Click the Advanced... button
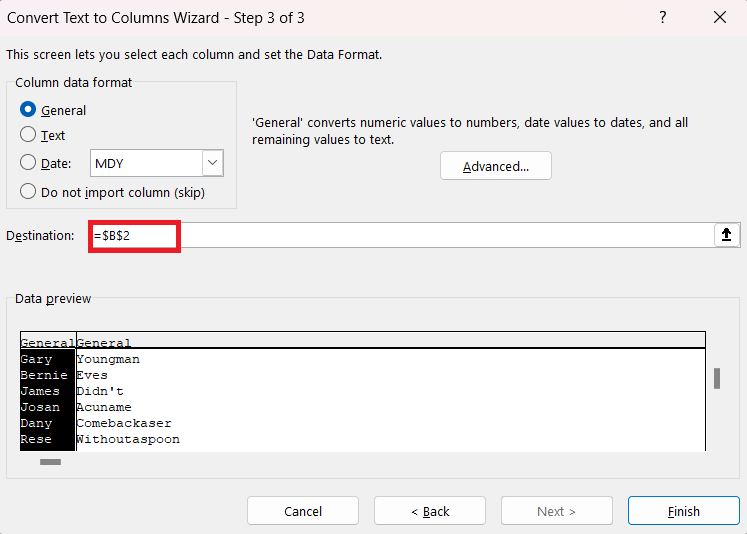Viewport: 747px width, 534px height. click(495, 166)
